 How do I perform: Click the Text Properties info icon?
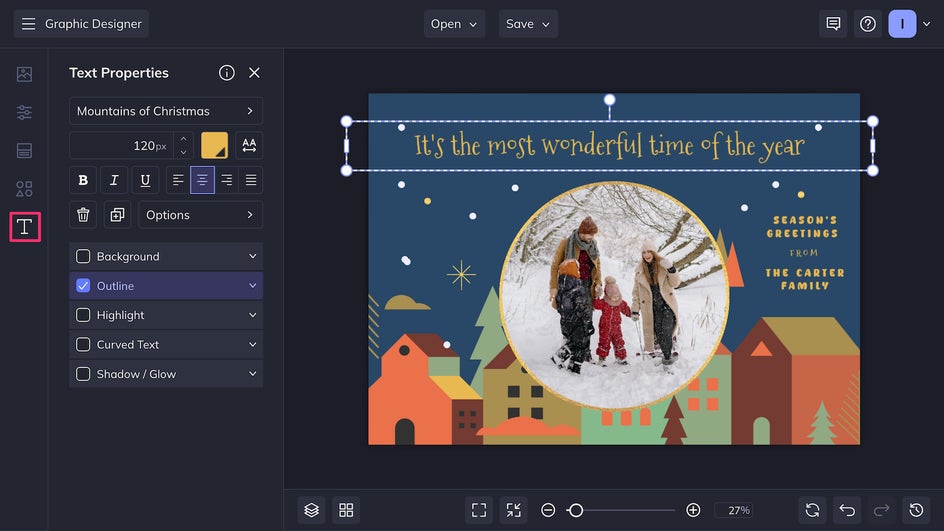(226, 73)
